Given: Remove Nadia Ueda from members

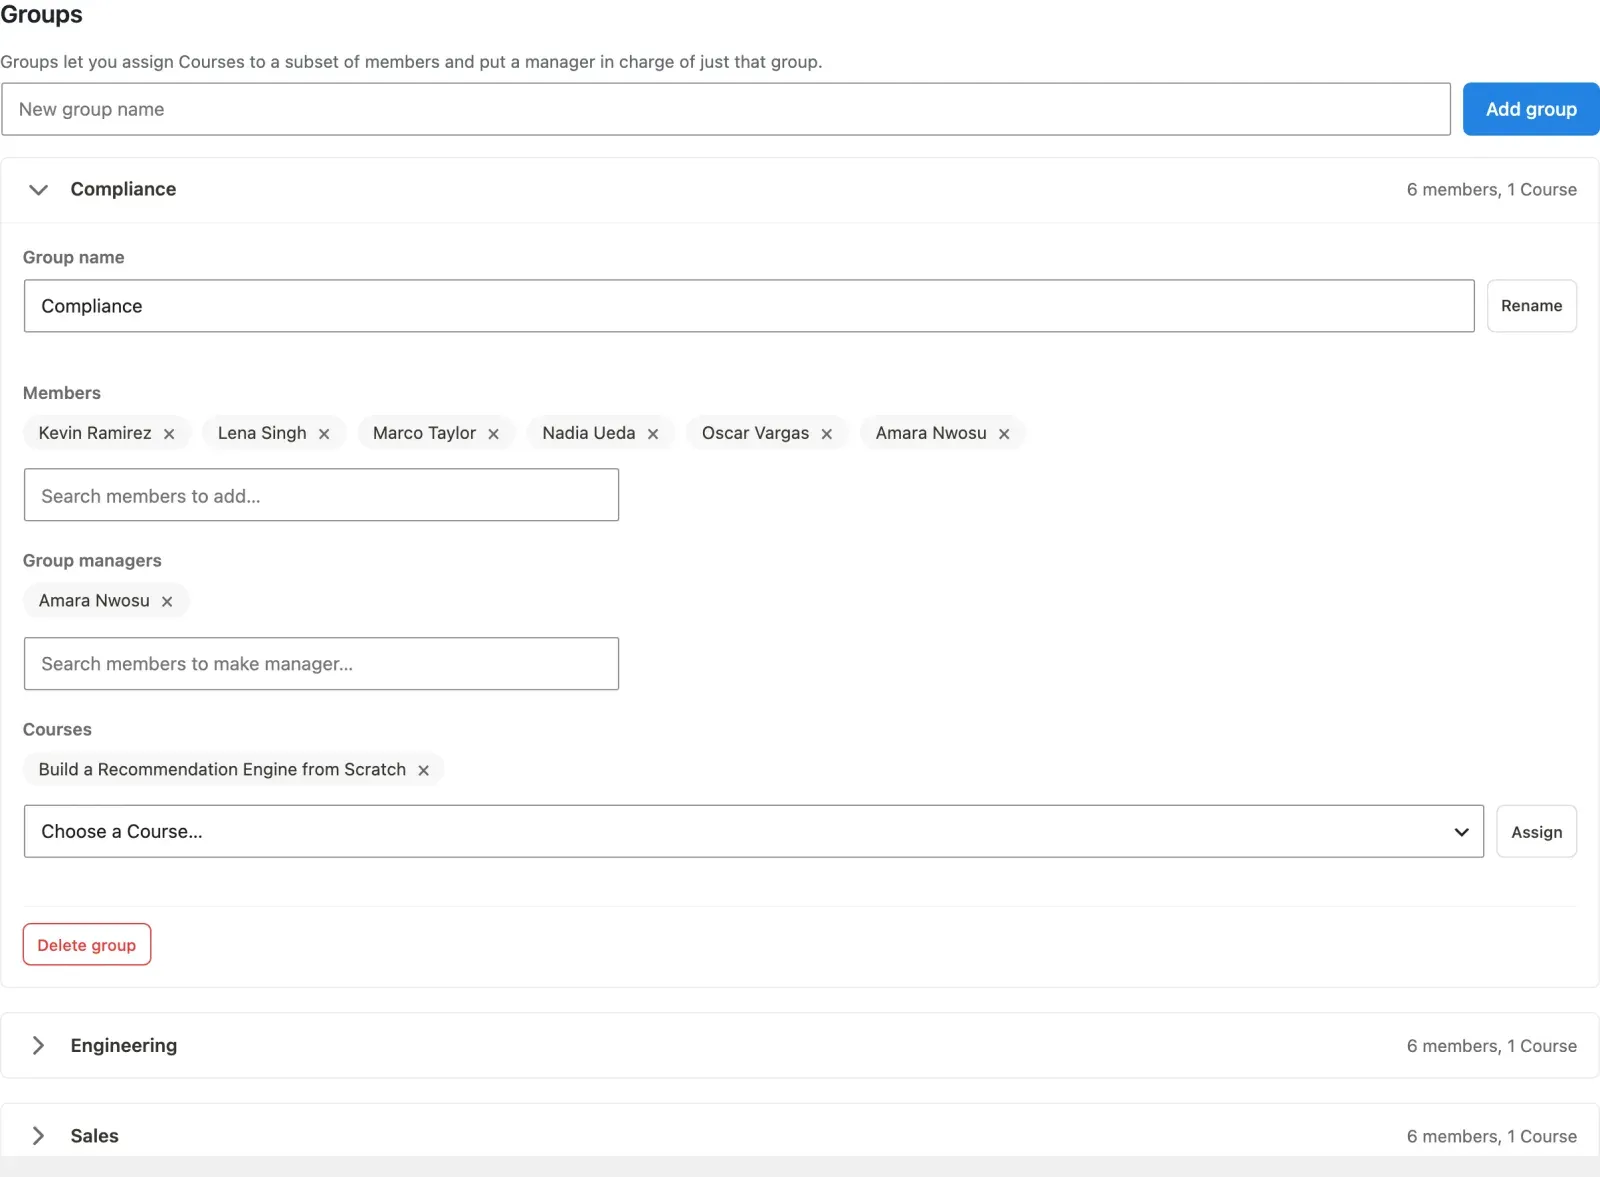Looking at the screenshot, I should (x=653, y=434).
